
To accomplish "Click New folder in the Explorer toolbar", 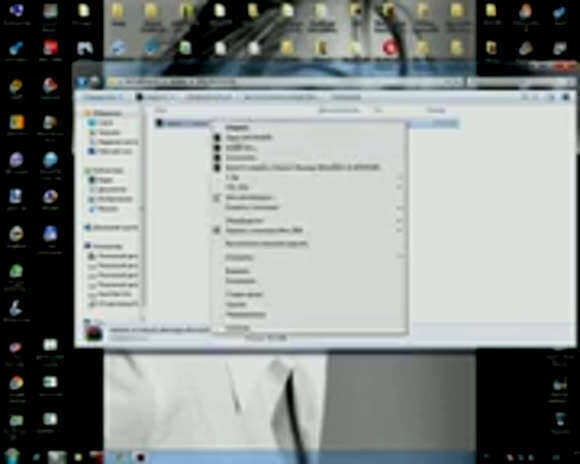I will tap(345, 97).
